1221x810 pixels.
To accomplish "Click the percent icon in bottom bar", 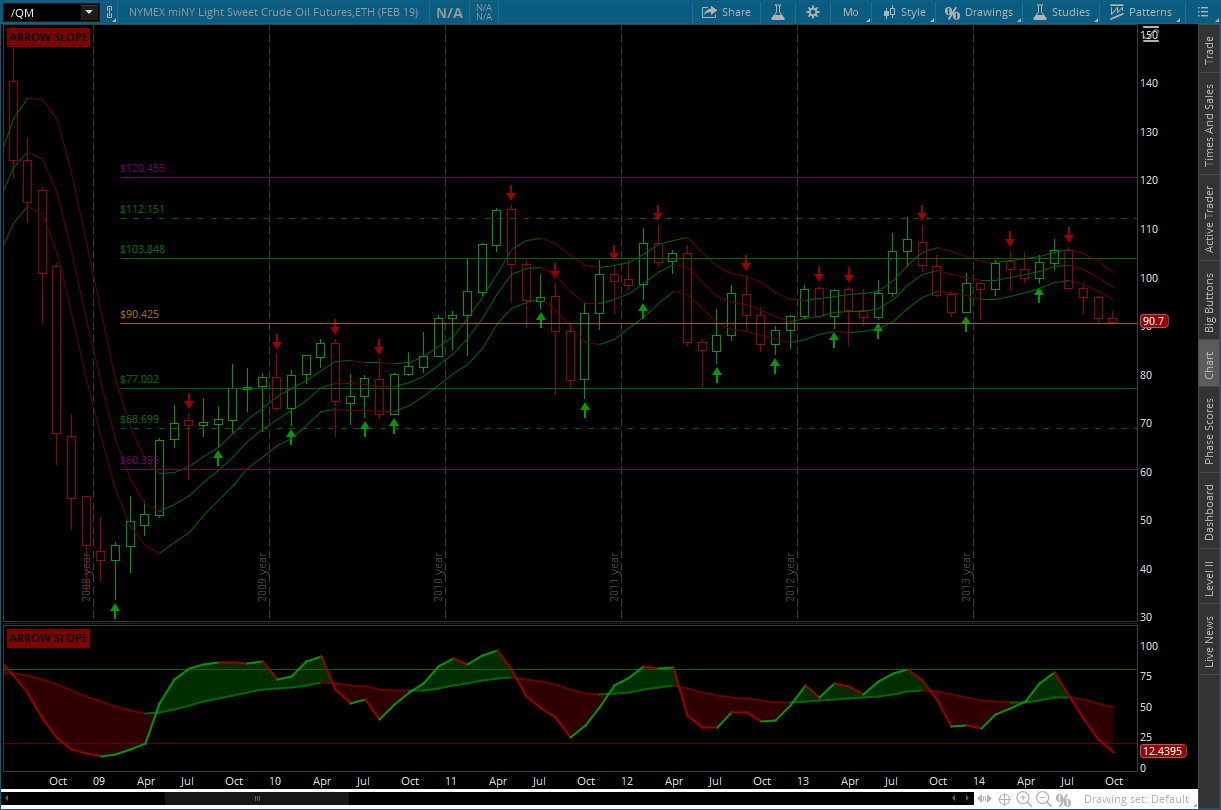I will click(1063, 798).
